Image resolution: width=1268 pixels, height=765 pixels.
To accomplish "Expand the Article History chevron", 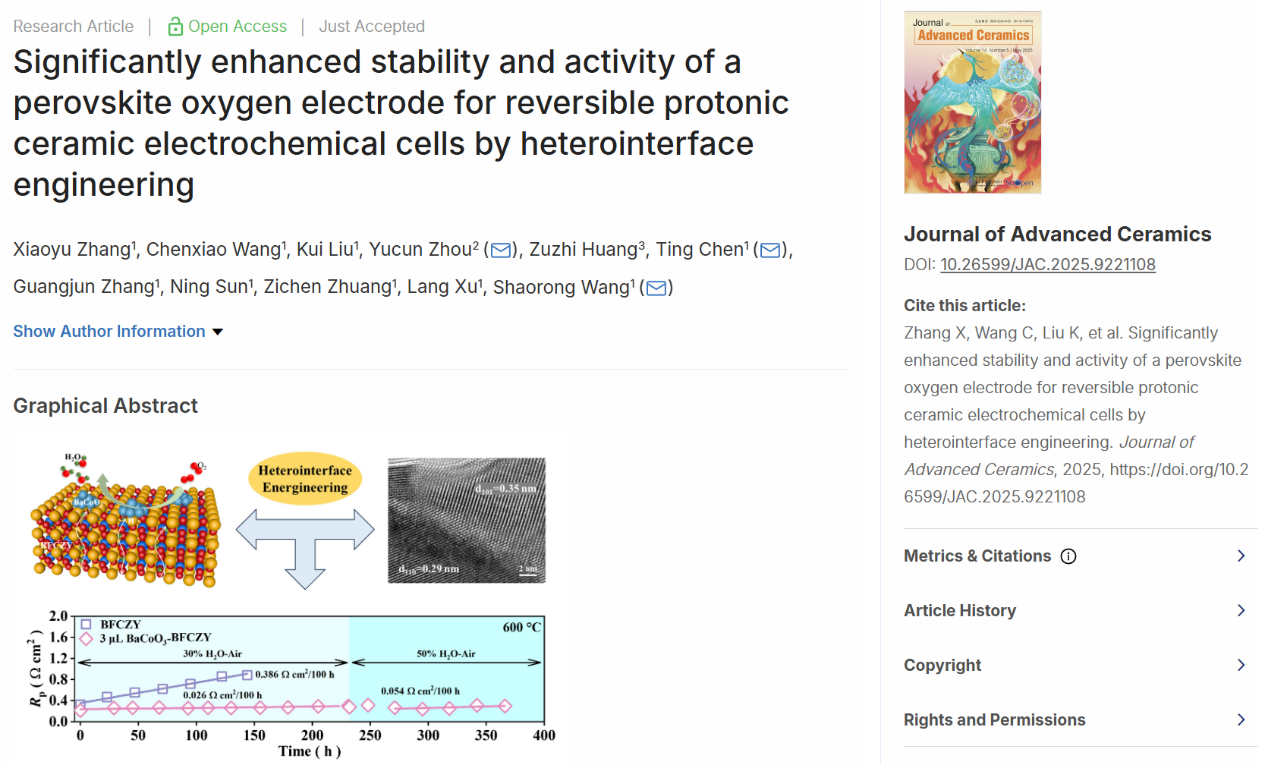I will tap(1241, 610).
